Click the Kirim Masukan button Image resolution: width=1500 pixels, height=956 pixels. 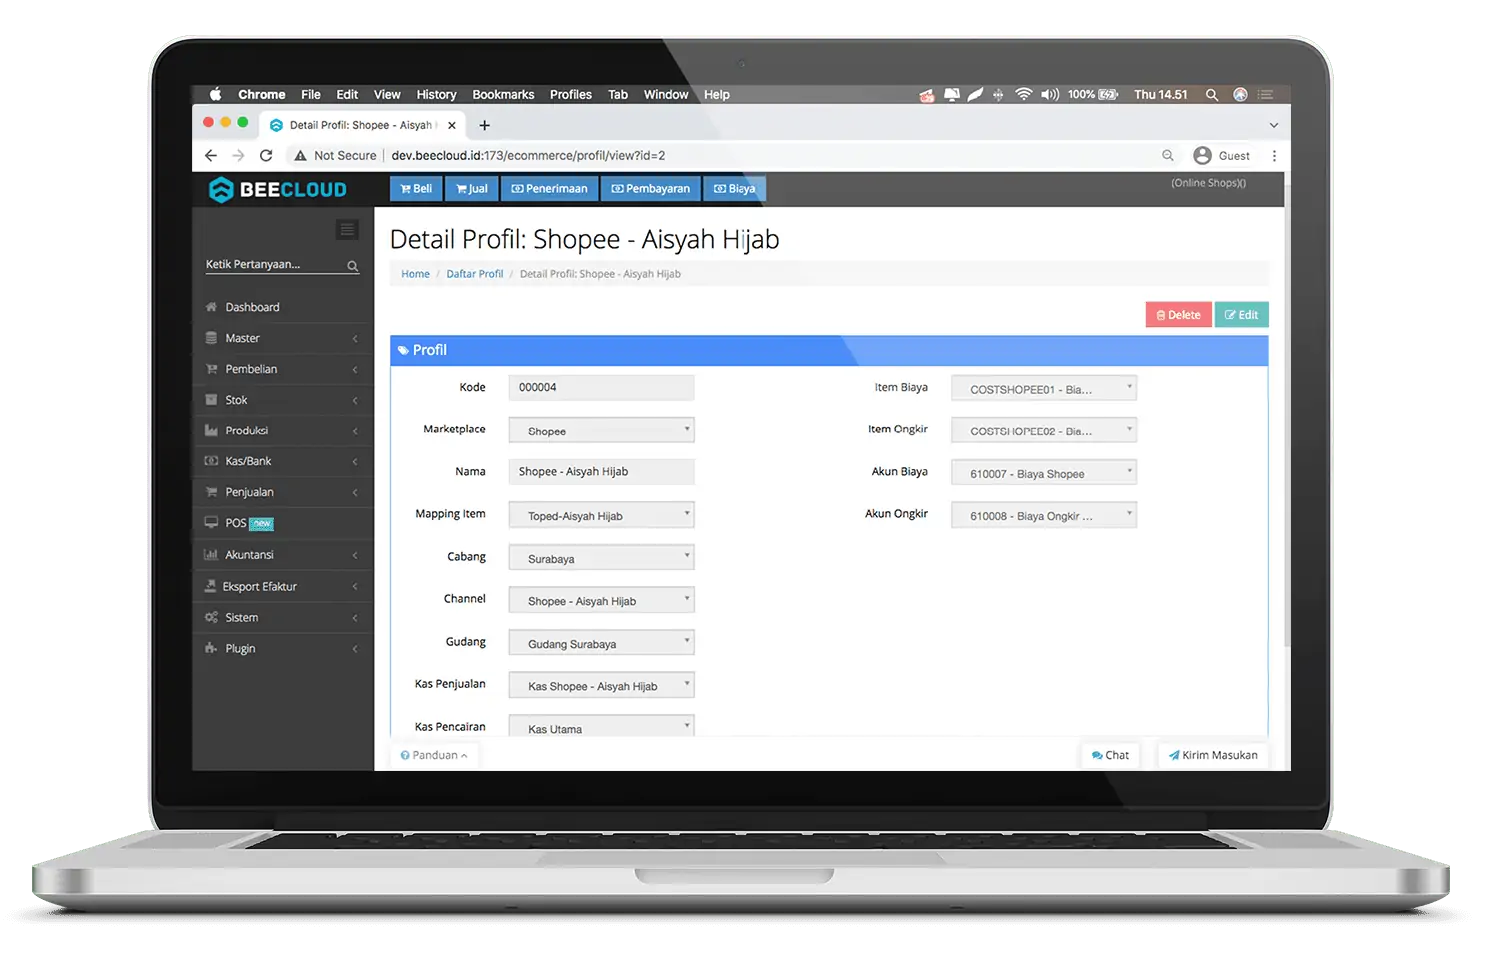[1213, 755]
